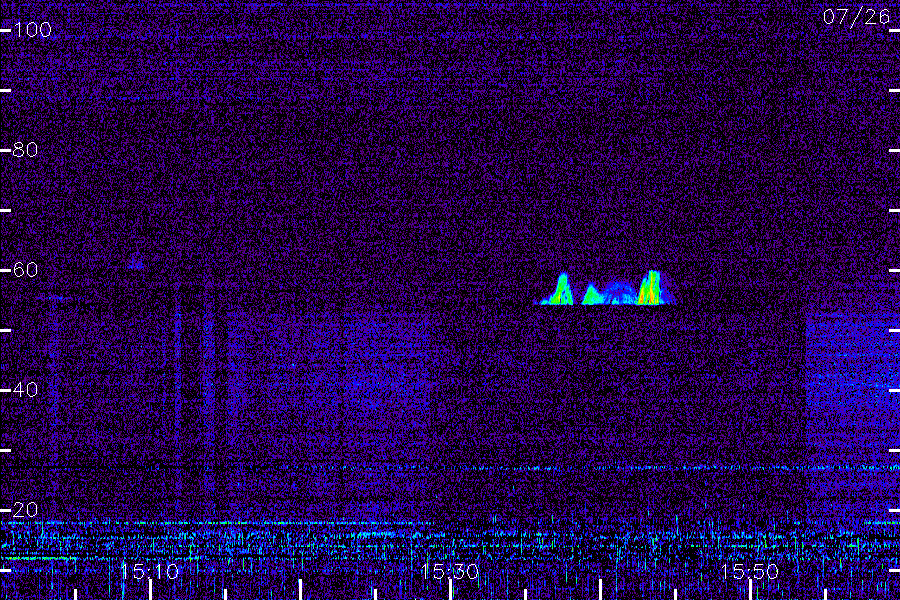Viewport: 900px width, 600px height.
Task: Click the 40 frequency axis label
Action: click(x=25, y=390)
